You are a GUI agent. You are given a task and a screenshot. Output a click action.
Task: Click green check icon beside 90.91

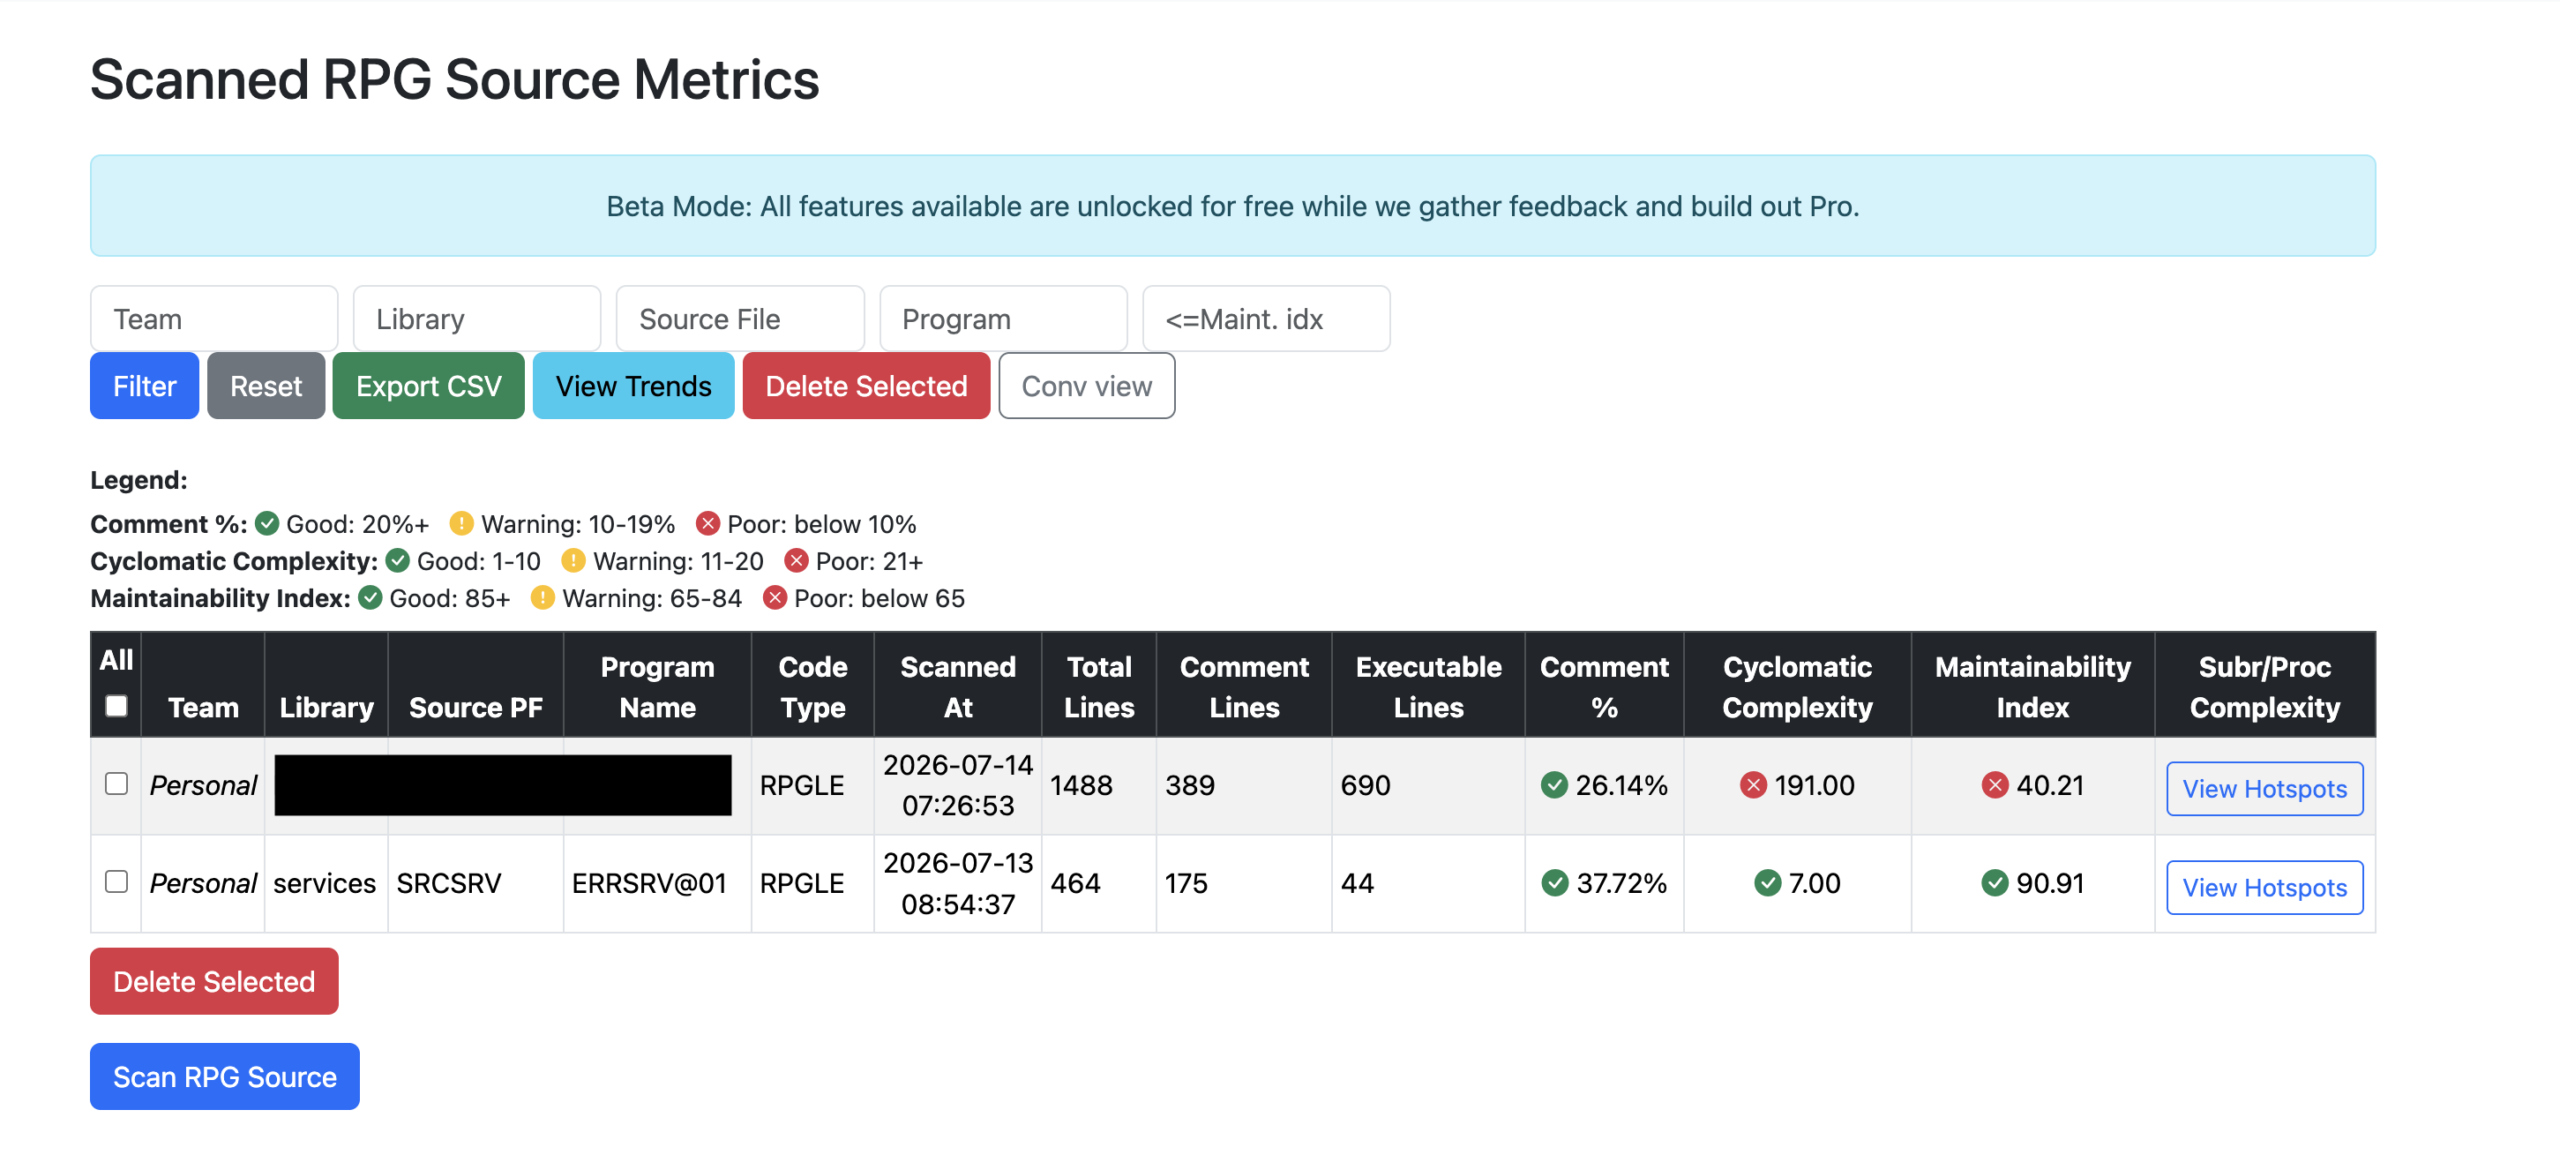pos(1995,883)
